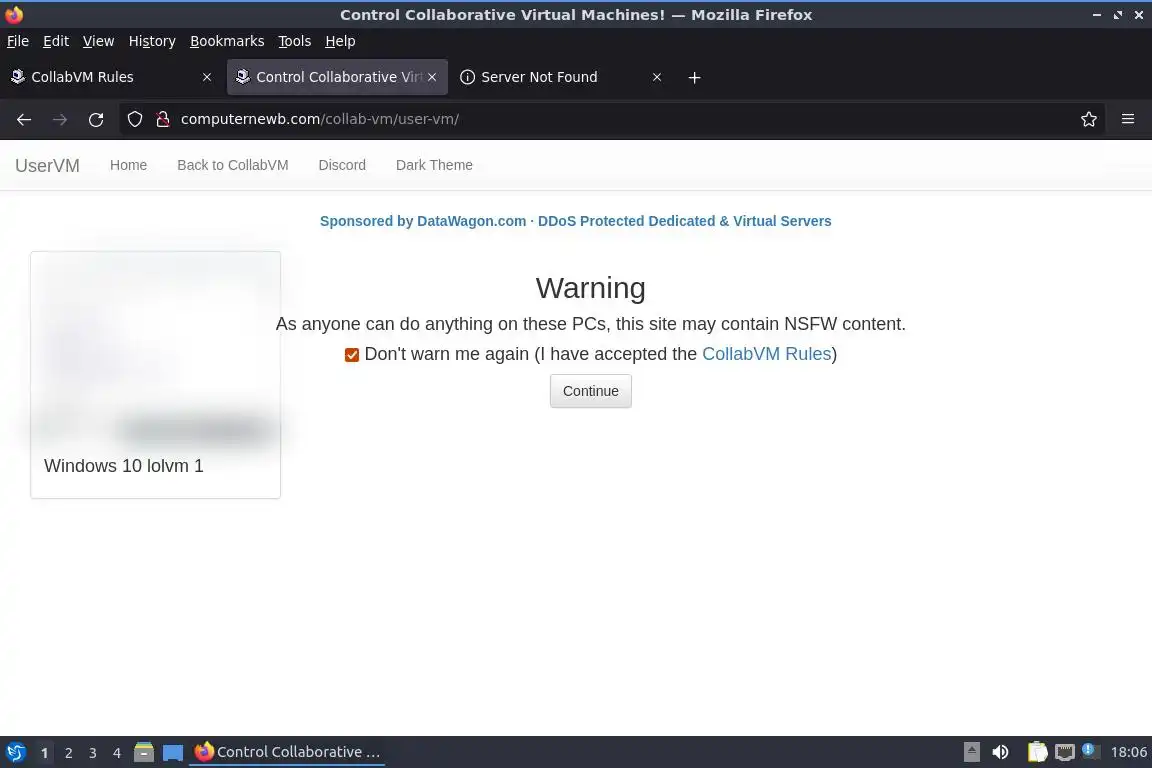The height and width of the screenshot is (768, 1152).
Task: Open the CollabVM Rules link
Action: tap(766, 354)
